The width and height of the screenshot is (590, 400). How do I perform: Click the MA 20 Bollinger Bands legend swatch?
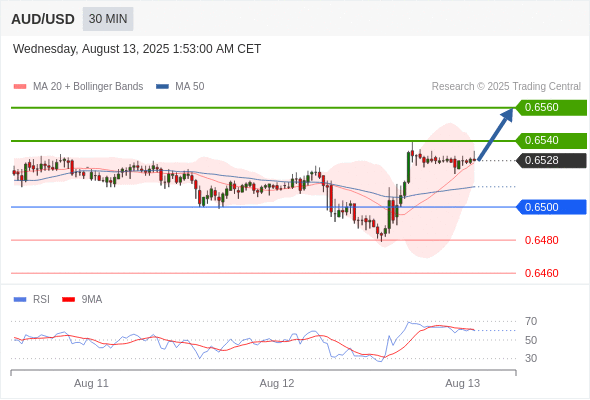coord(20,87)
